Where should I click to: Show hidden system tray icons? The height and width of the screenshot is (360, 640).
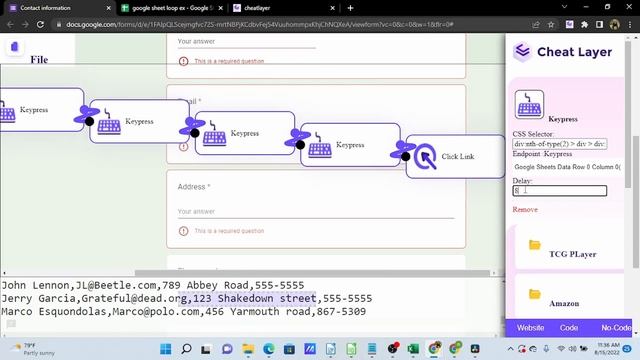[510, 349]
